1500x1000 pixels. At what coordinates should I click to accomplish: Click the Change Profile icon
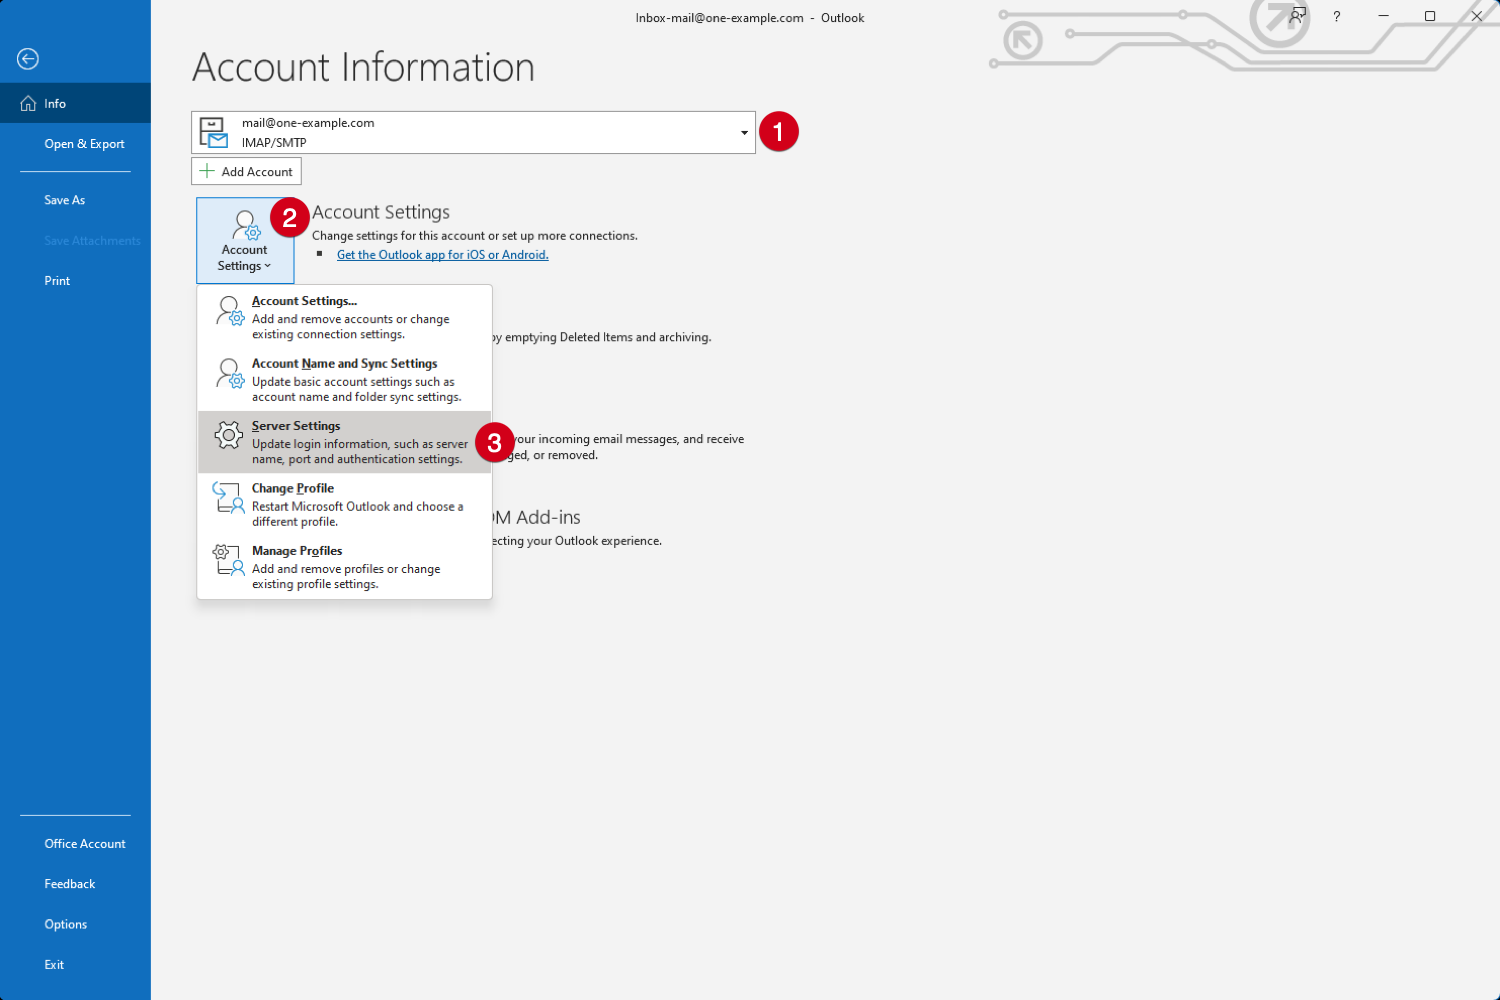(x=229, y=497)
